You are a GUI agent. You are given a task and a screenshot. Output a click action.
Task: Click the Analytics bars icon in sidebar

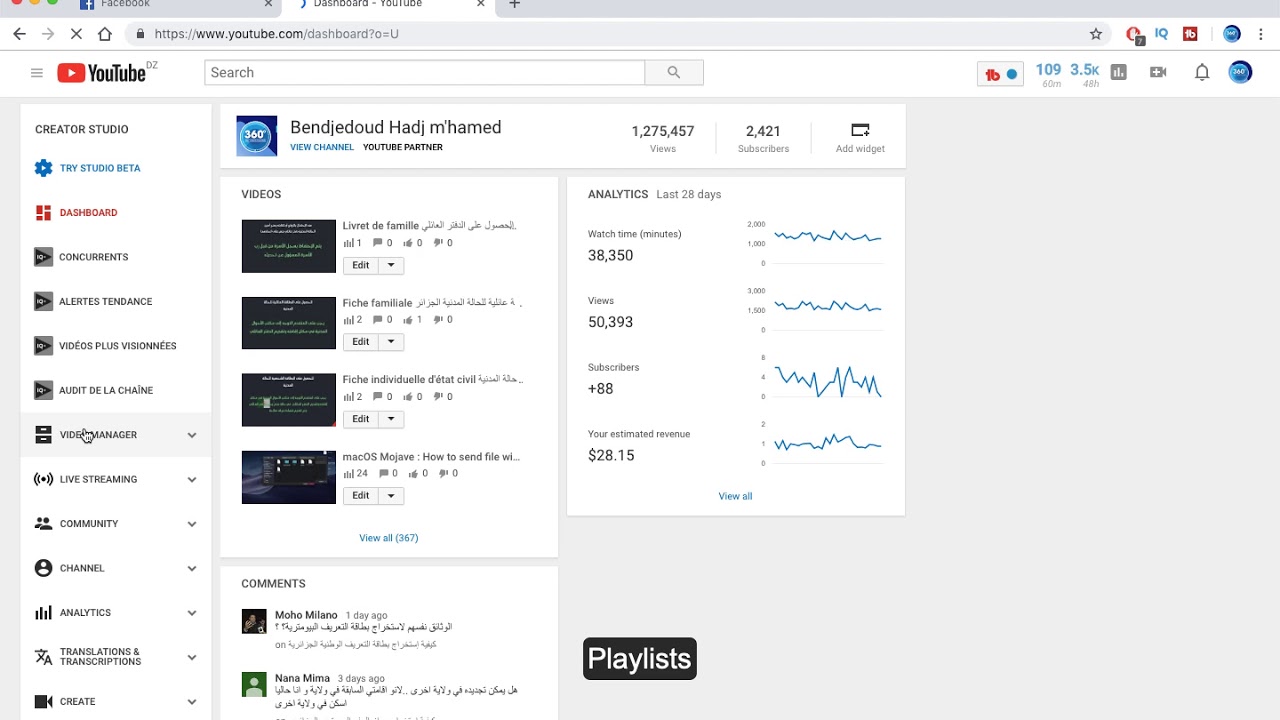coord(43,612)
